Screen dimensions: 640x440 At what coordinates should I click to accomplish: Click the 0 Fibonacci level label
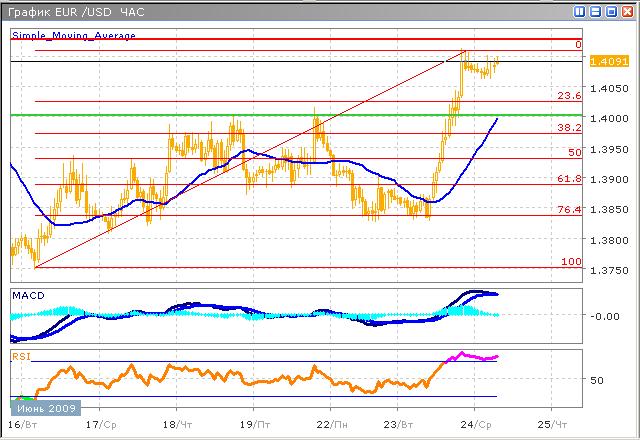(x=578, y=45)
